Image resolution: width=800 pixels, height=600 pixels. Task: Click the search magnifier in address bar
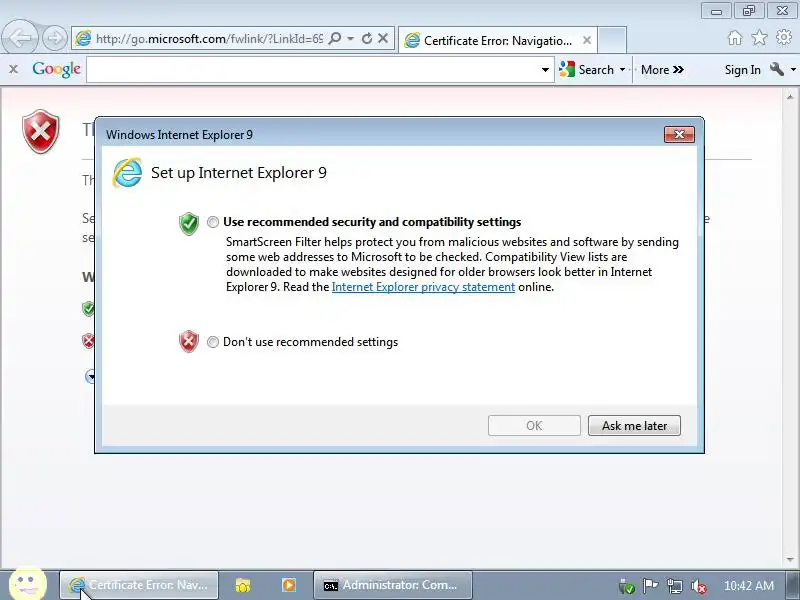pyautogui.click(x=335, y=39)
